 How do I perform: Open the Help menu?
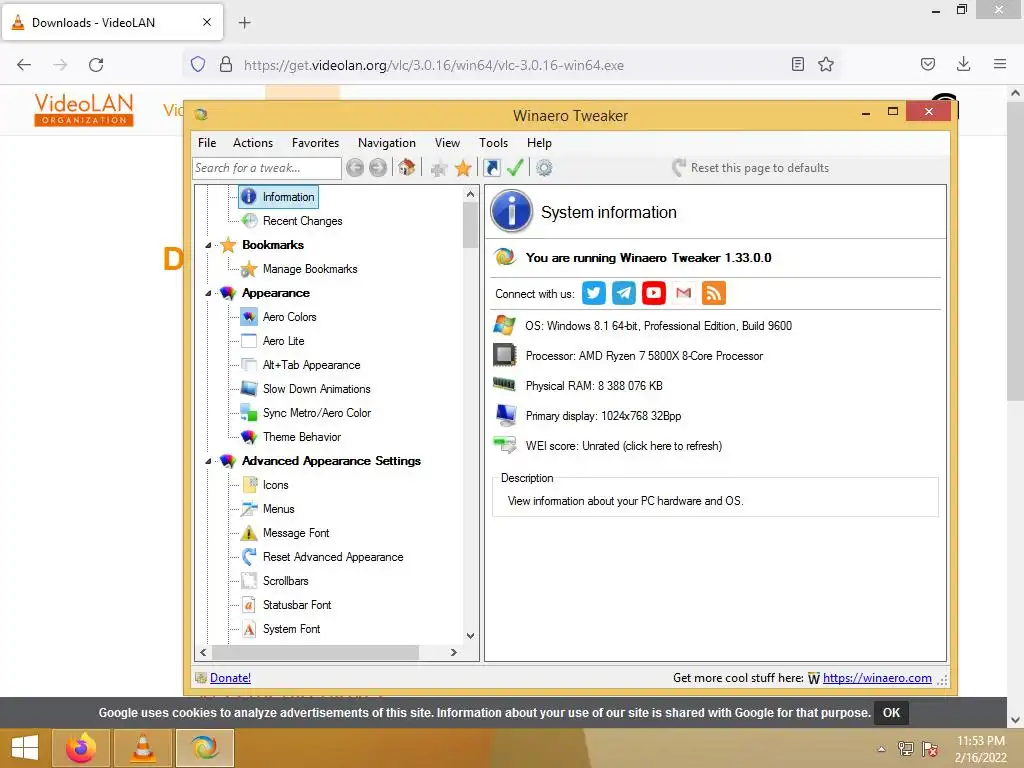(539, 142)
